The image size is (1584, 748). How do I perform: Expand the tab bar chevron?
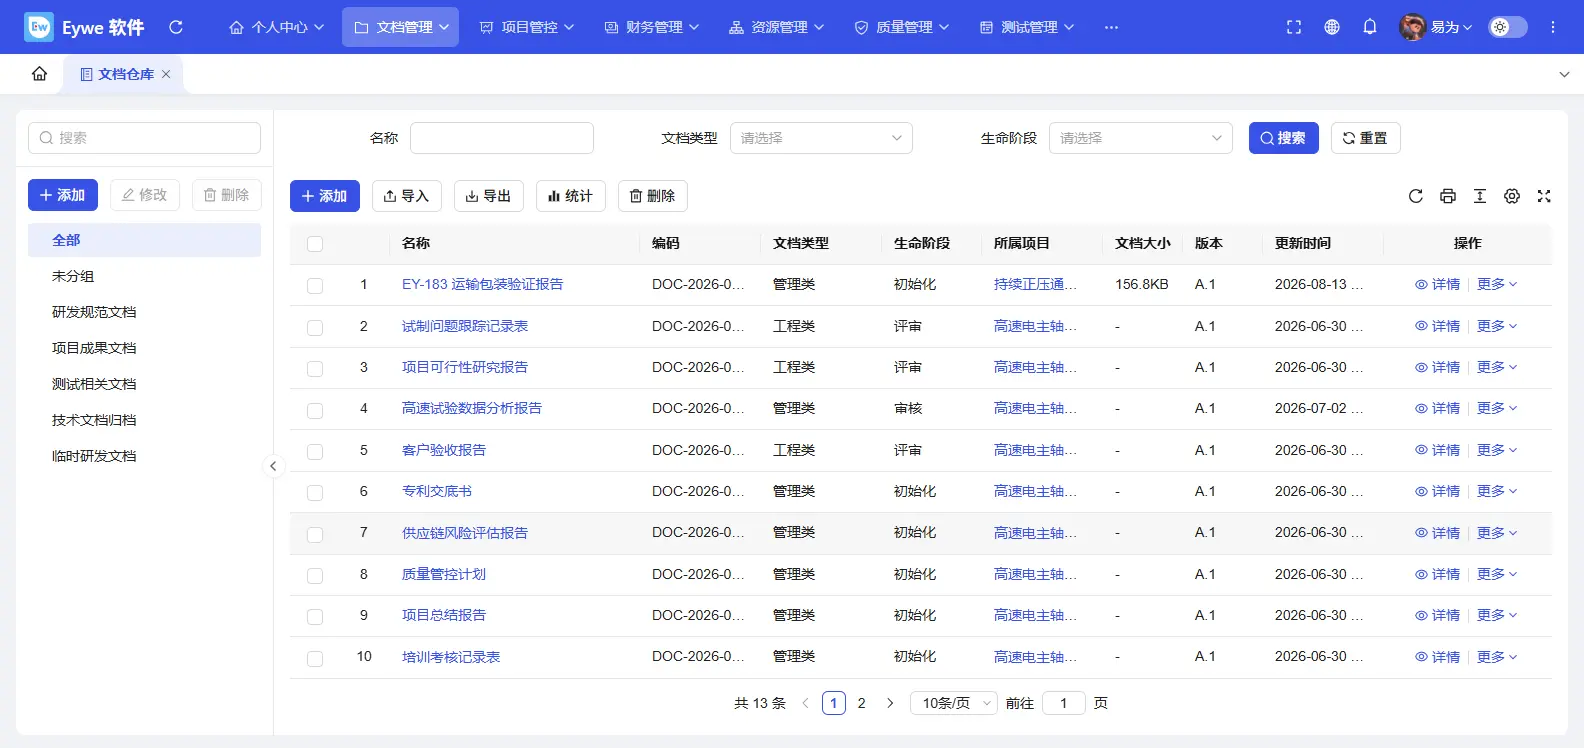[x=1564, y=74]
